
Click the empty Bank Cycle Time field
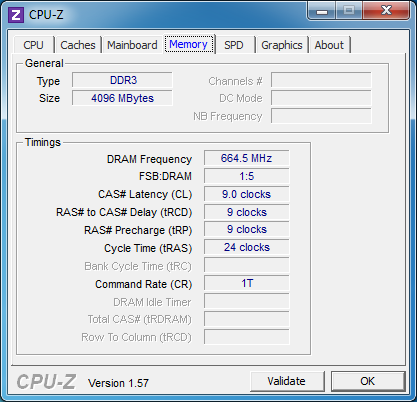click(247, 266)
